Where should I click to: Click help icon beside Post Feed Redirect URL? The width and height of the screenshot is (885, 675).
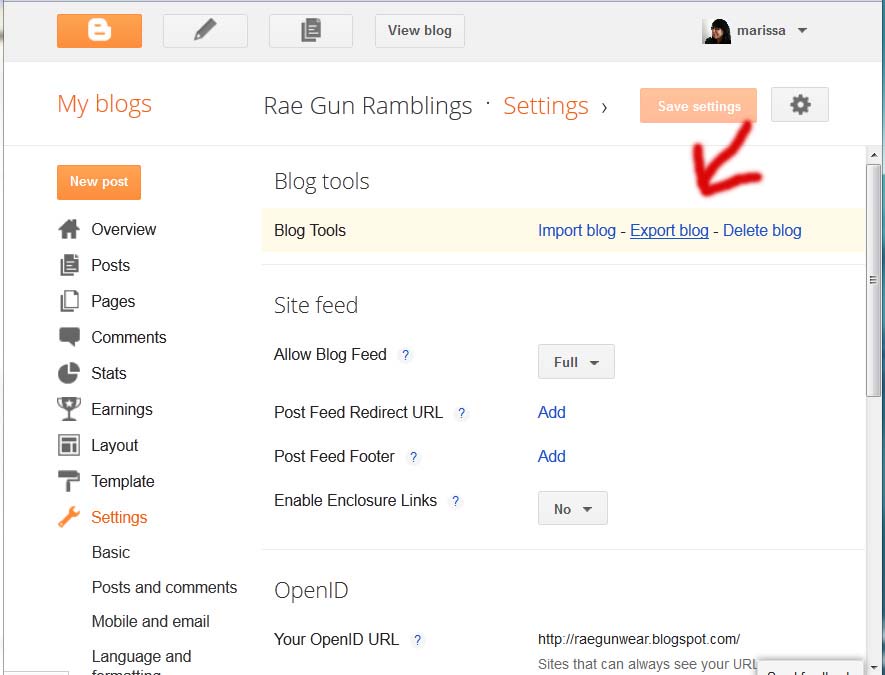point(461,413)
